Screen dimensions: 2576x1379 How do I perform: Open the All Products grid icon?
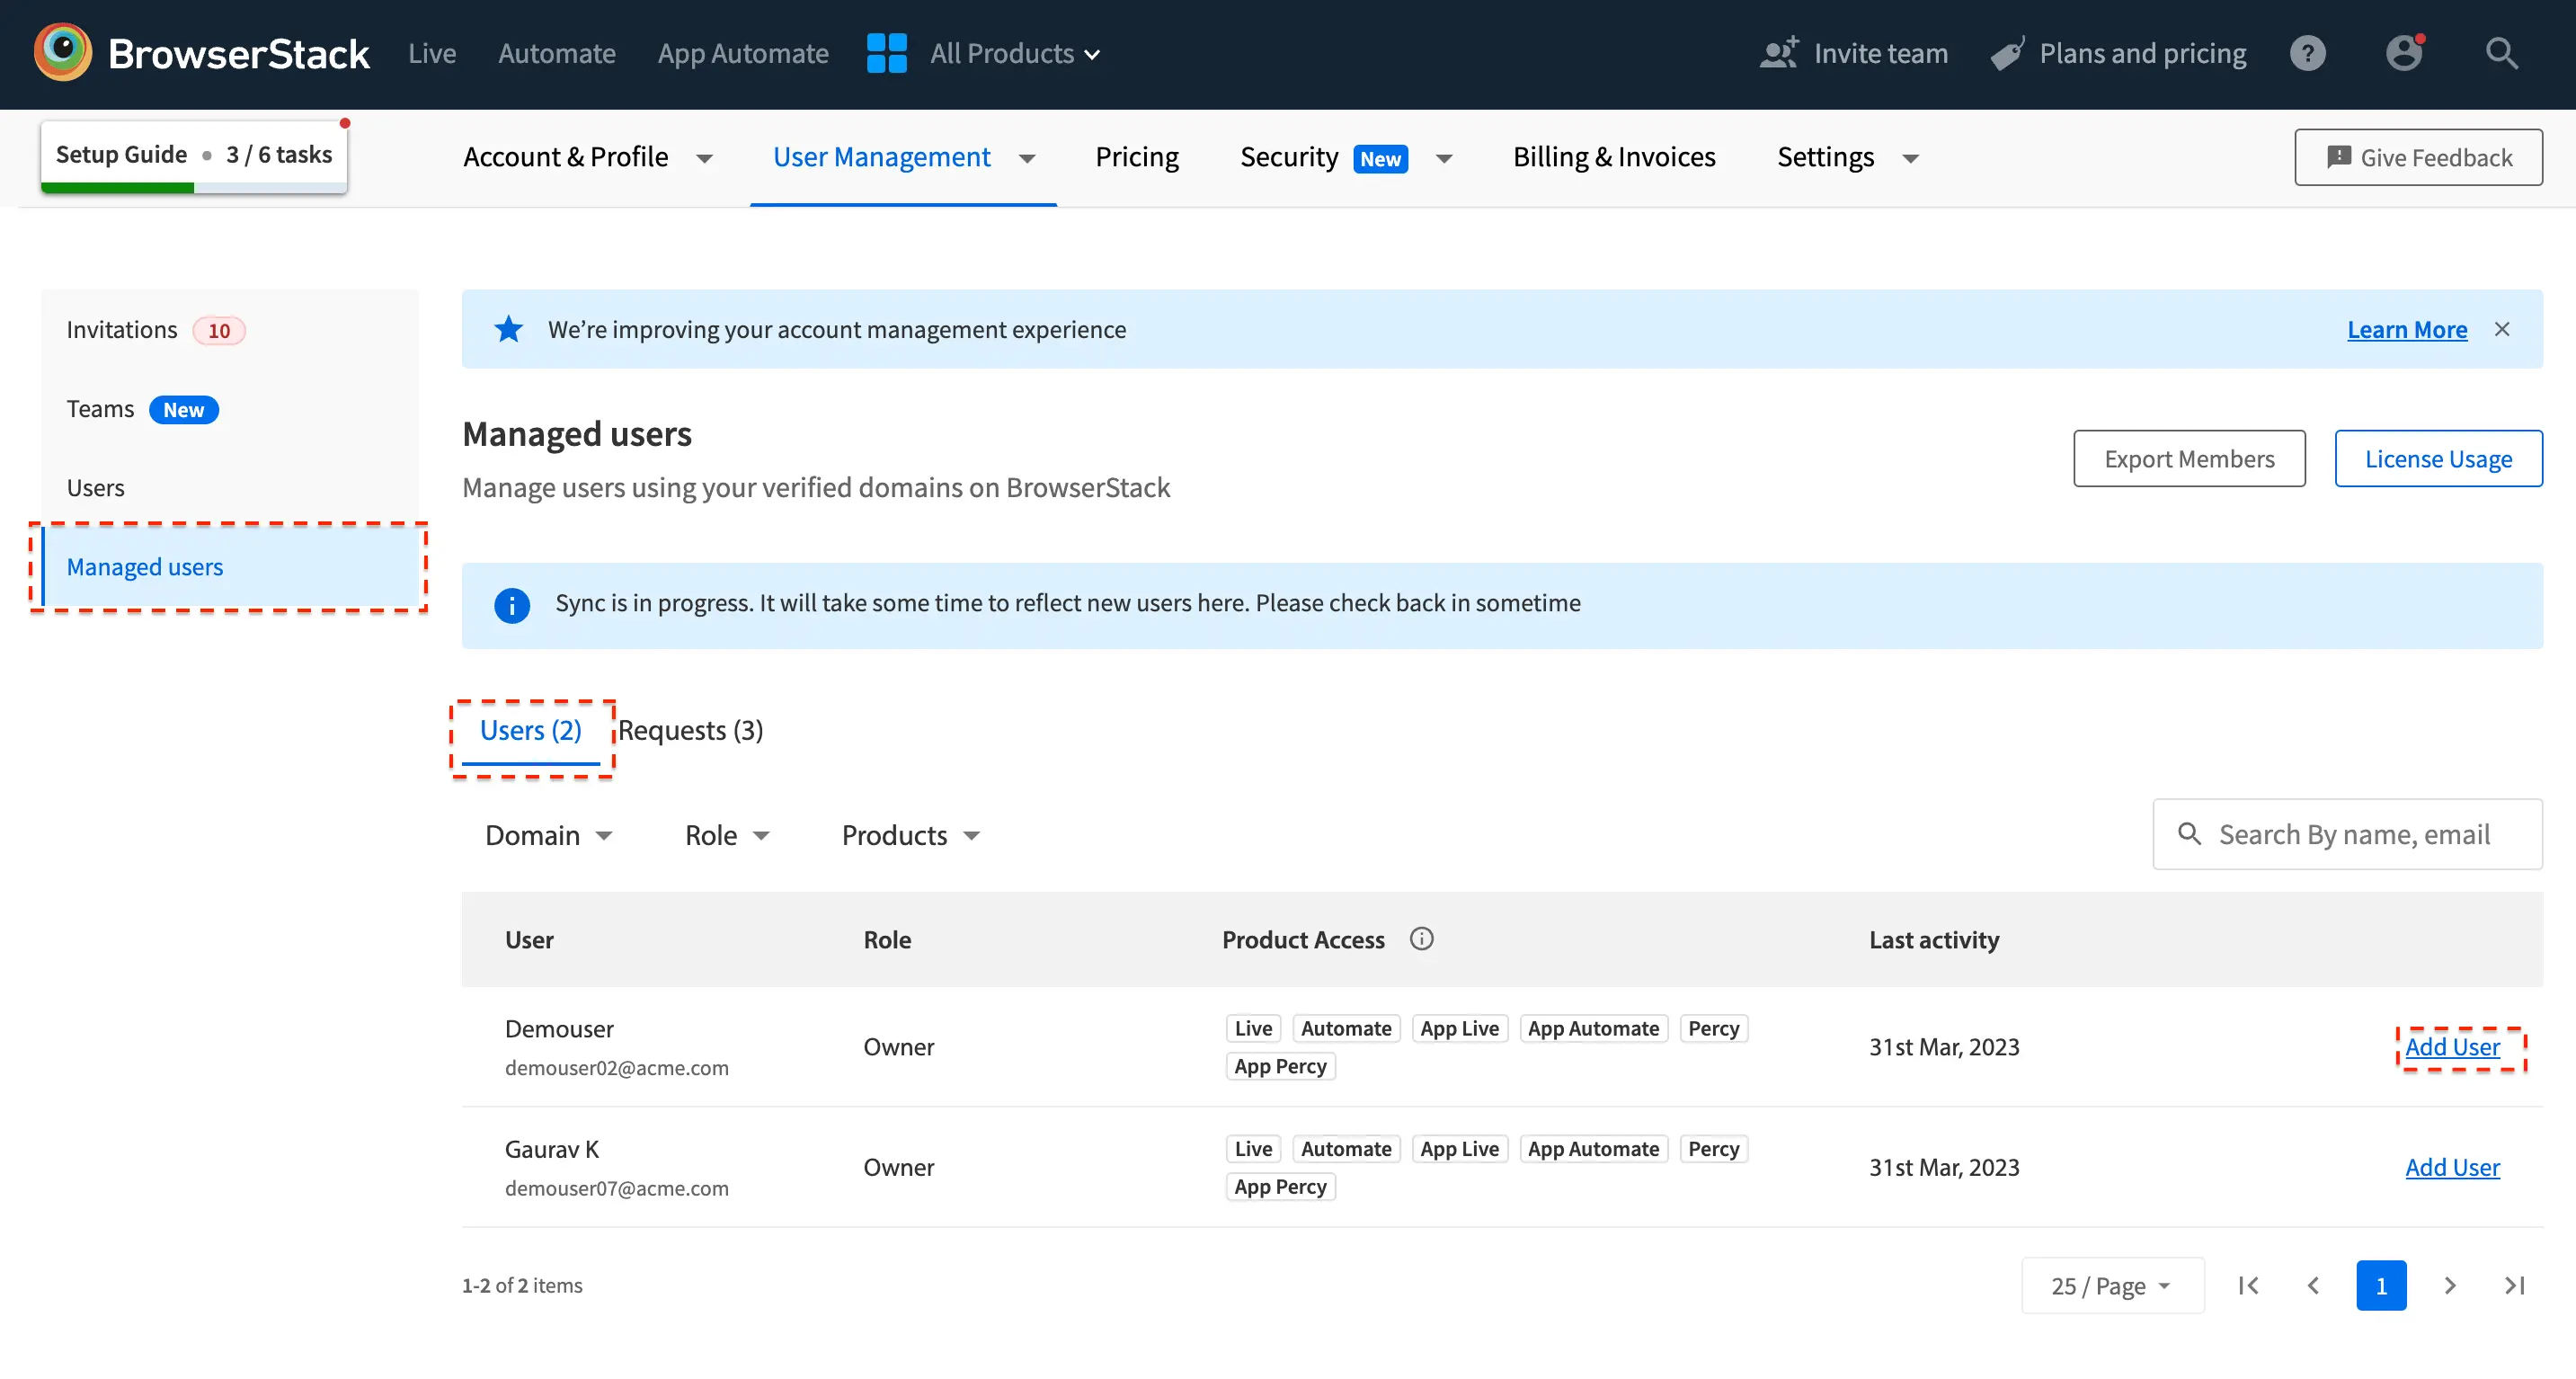click(886, 53)
